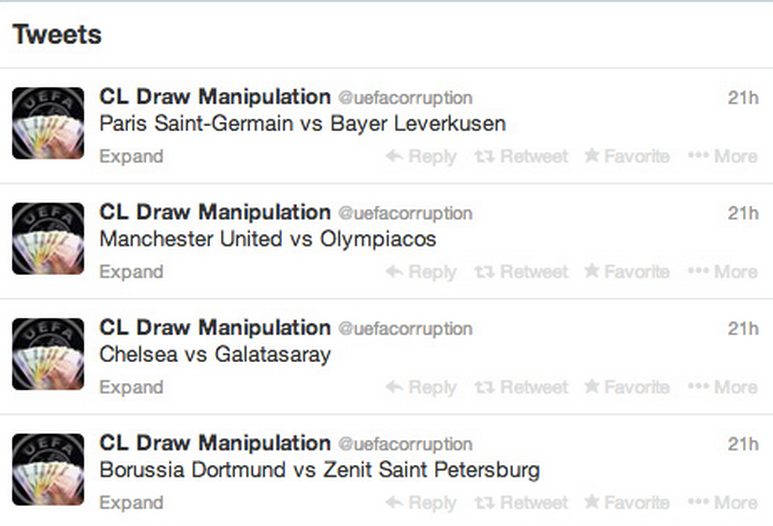The image size is (773, 526).
Task: Retweet the Chelsea vs Galatasaray tweet
Action: pyautogui.click(x=521, y=387)
